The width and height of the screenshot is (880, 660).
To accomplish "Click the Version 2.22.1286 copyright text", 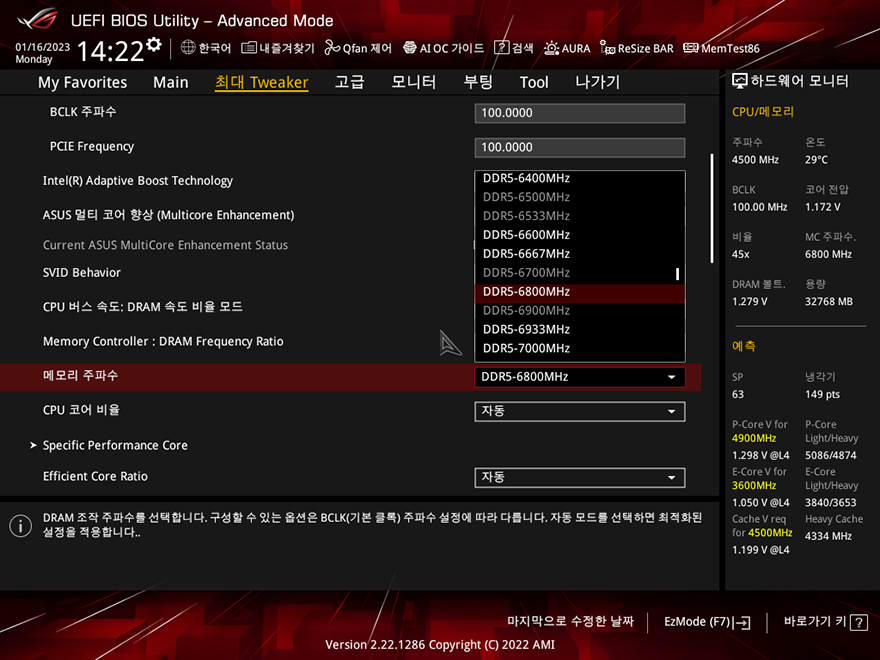I will 440,645.
